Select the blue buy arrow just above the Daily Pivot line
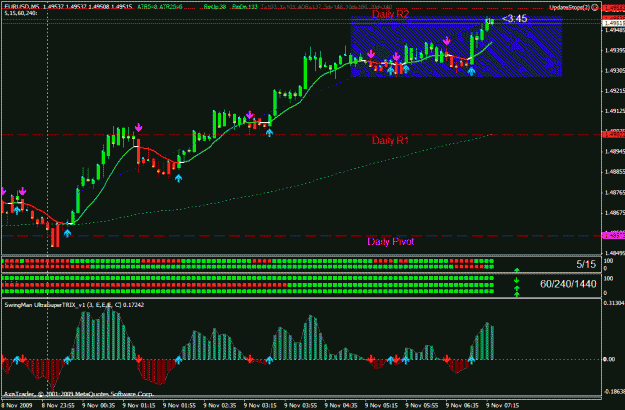 (x=67, y=233)
